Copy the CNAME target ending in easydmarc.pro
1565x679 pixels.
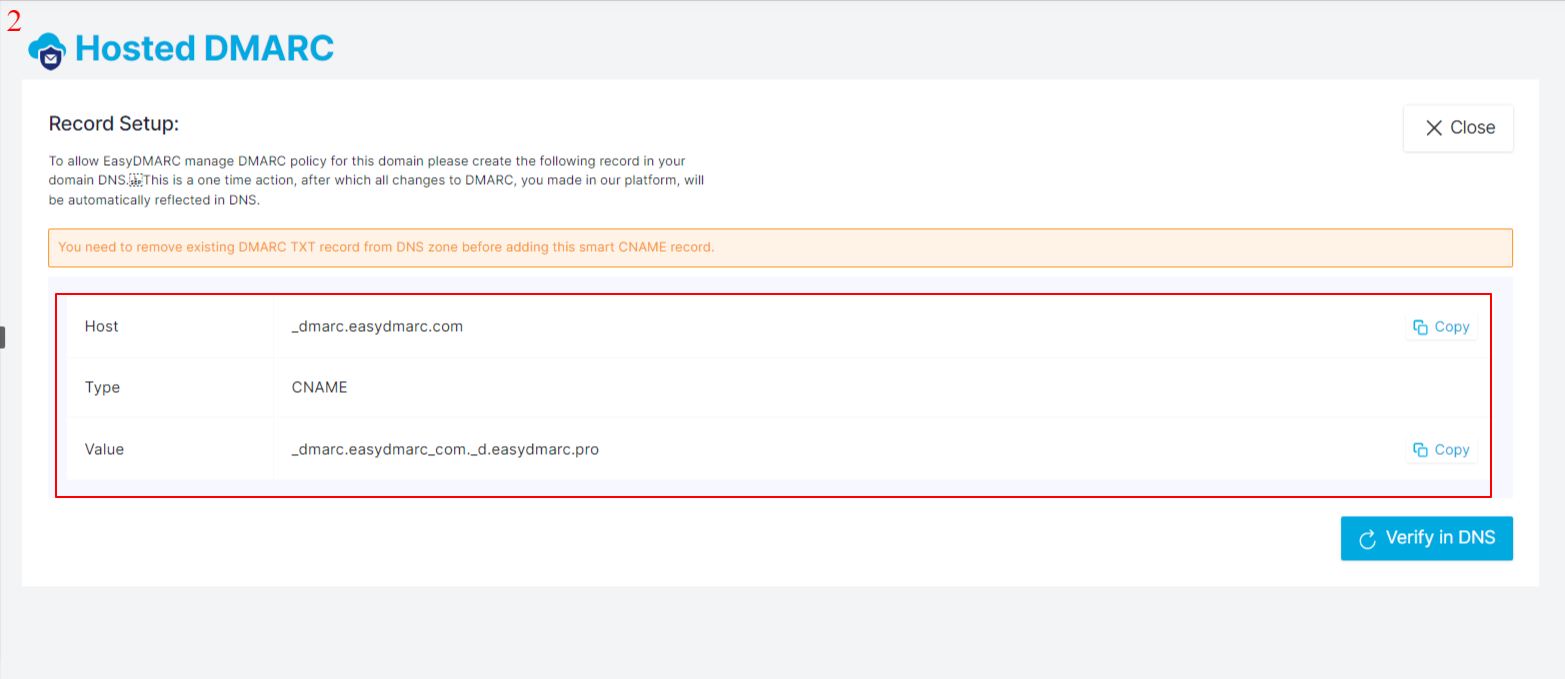pyautogui.click(x=1441, y=449)
